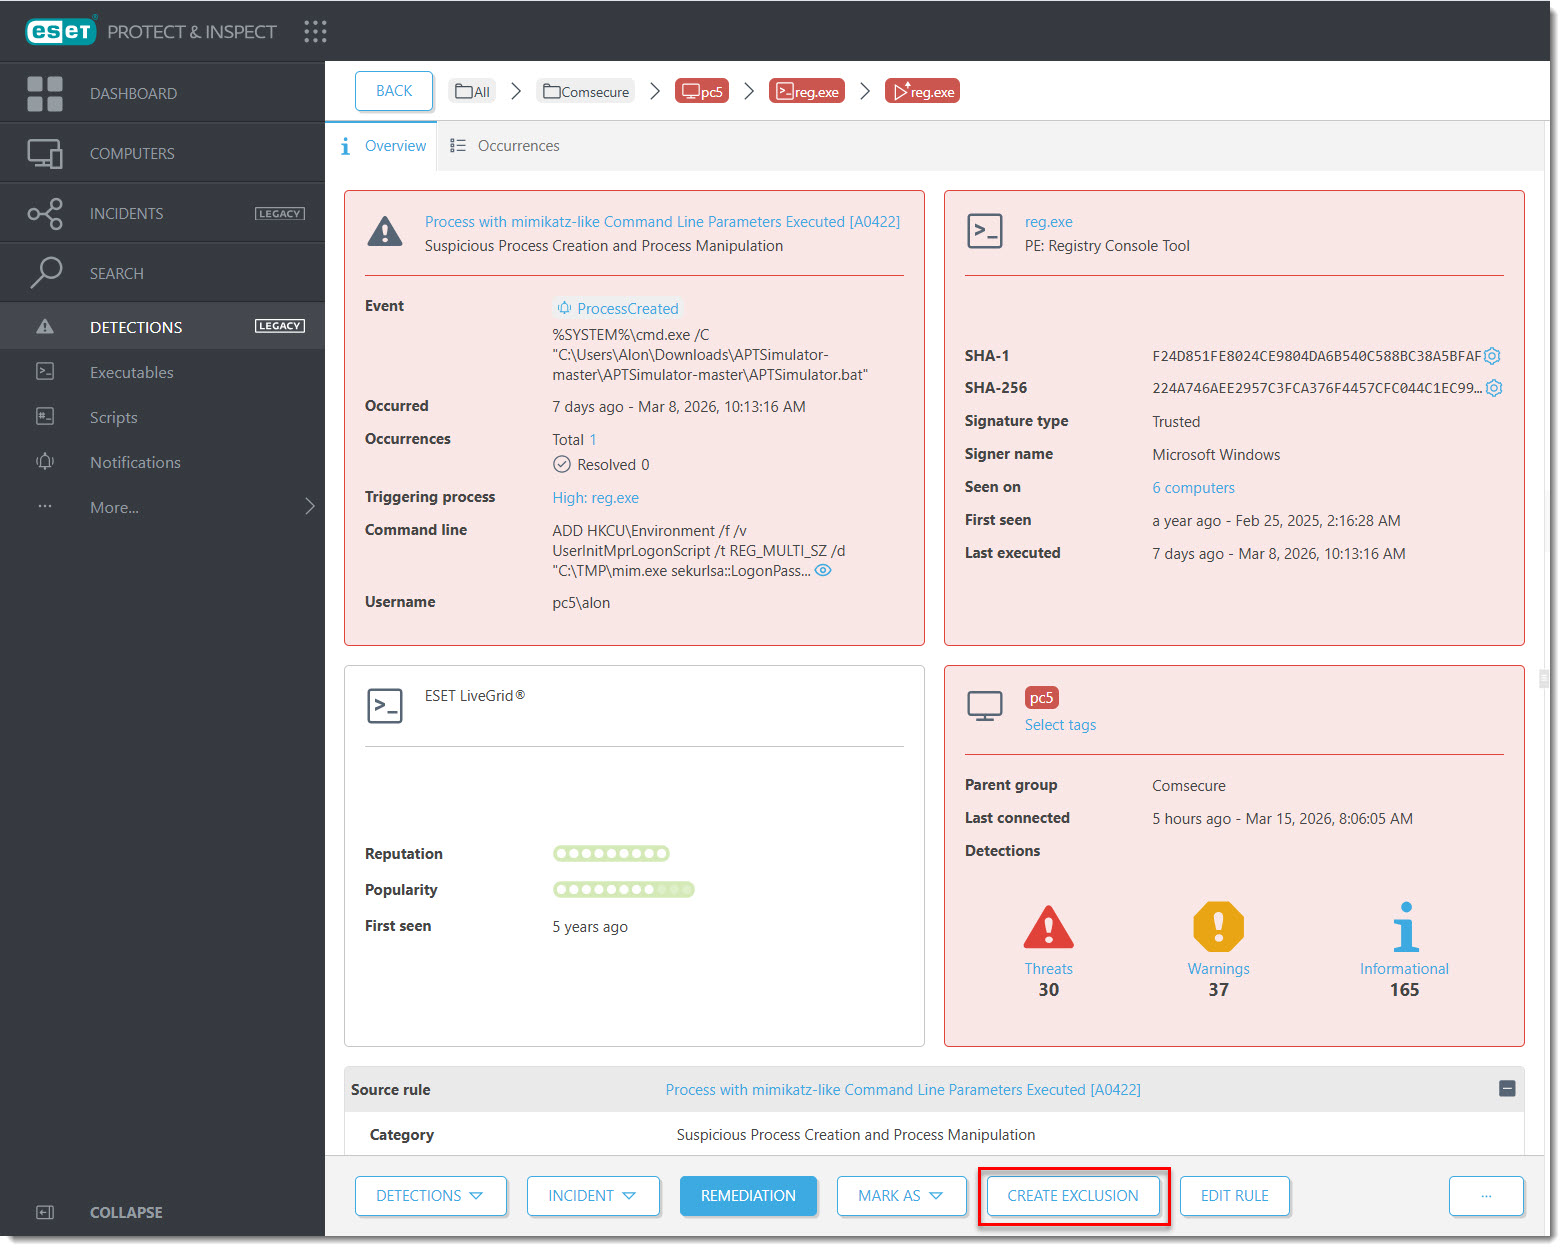Image resolution: width=1565 pixels, height=1251 pixels.
Task: Open the ESET app launcher grid icon
Action: point(315,32)
